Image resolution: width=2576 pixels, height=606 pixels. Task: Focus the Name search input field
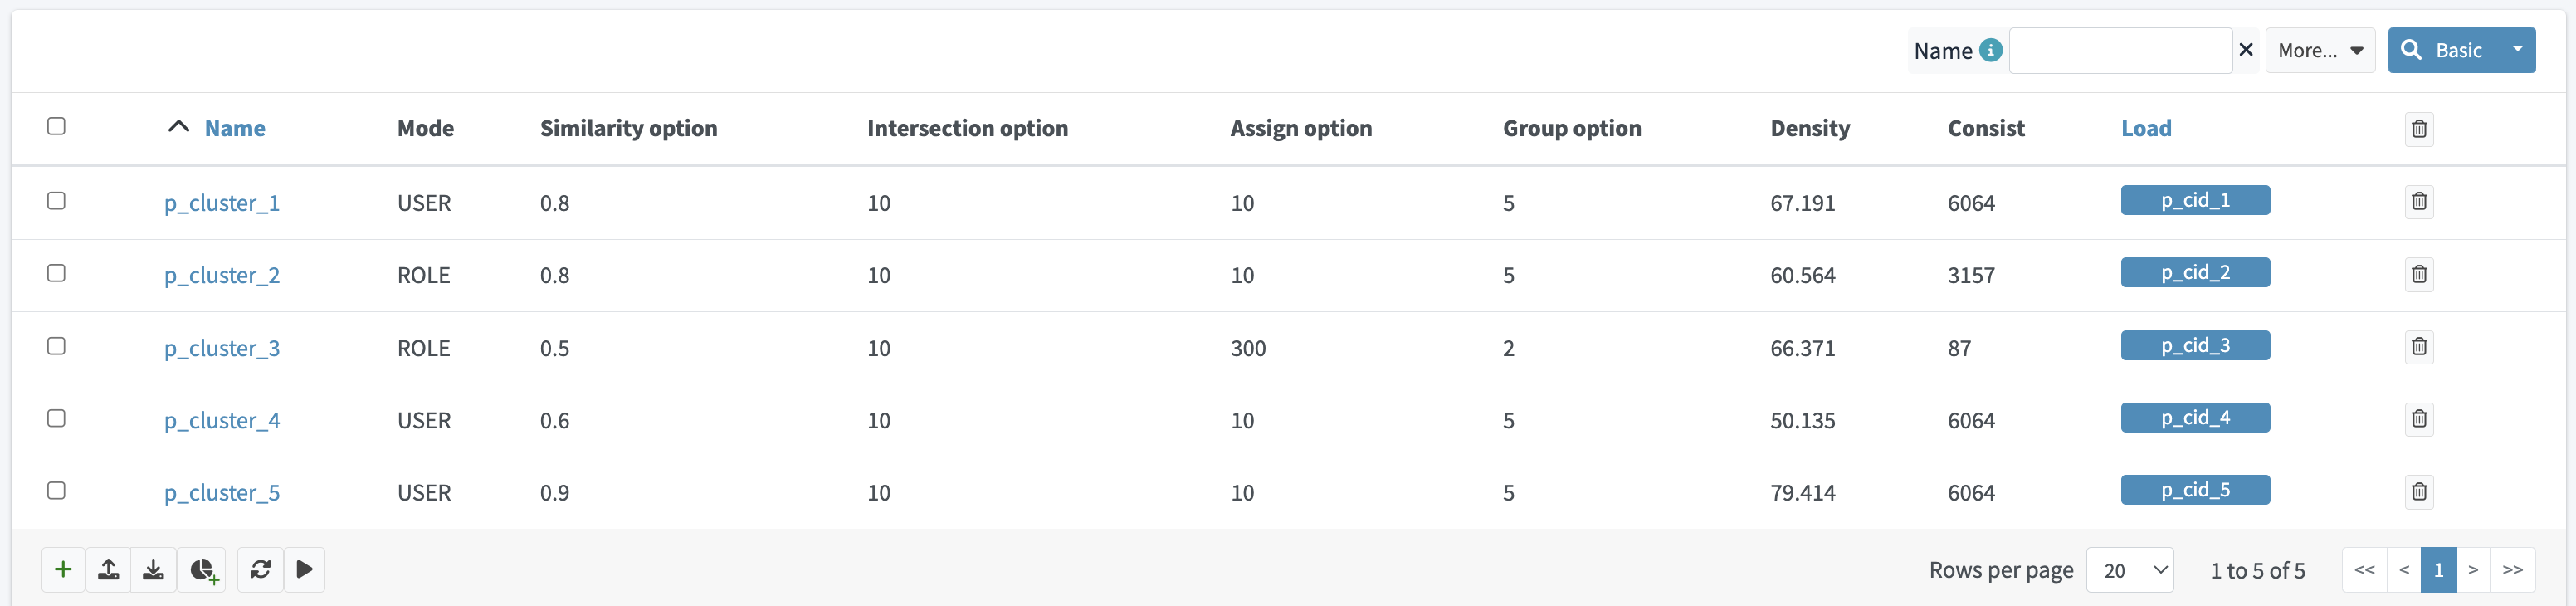point(2120,50)
